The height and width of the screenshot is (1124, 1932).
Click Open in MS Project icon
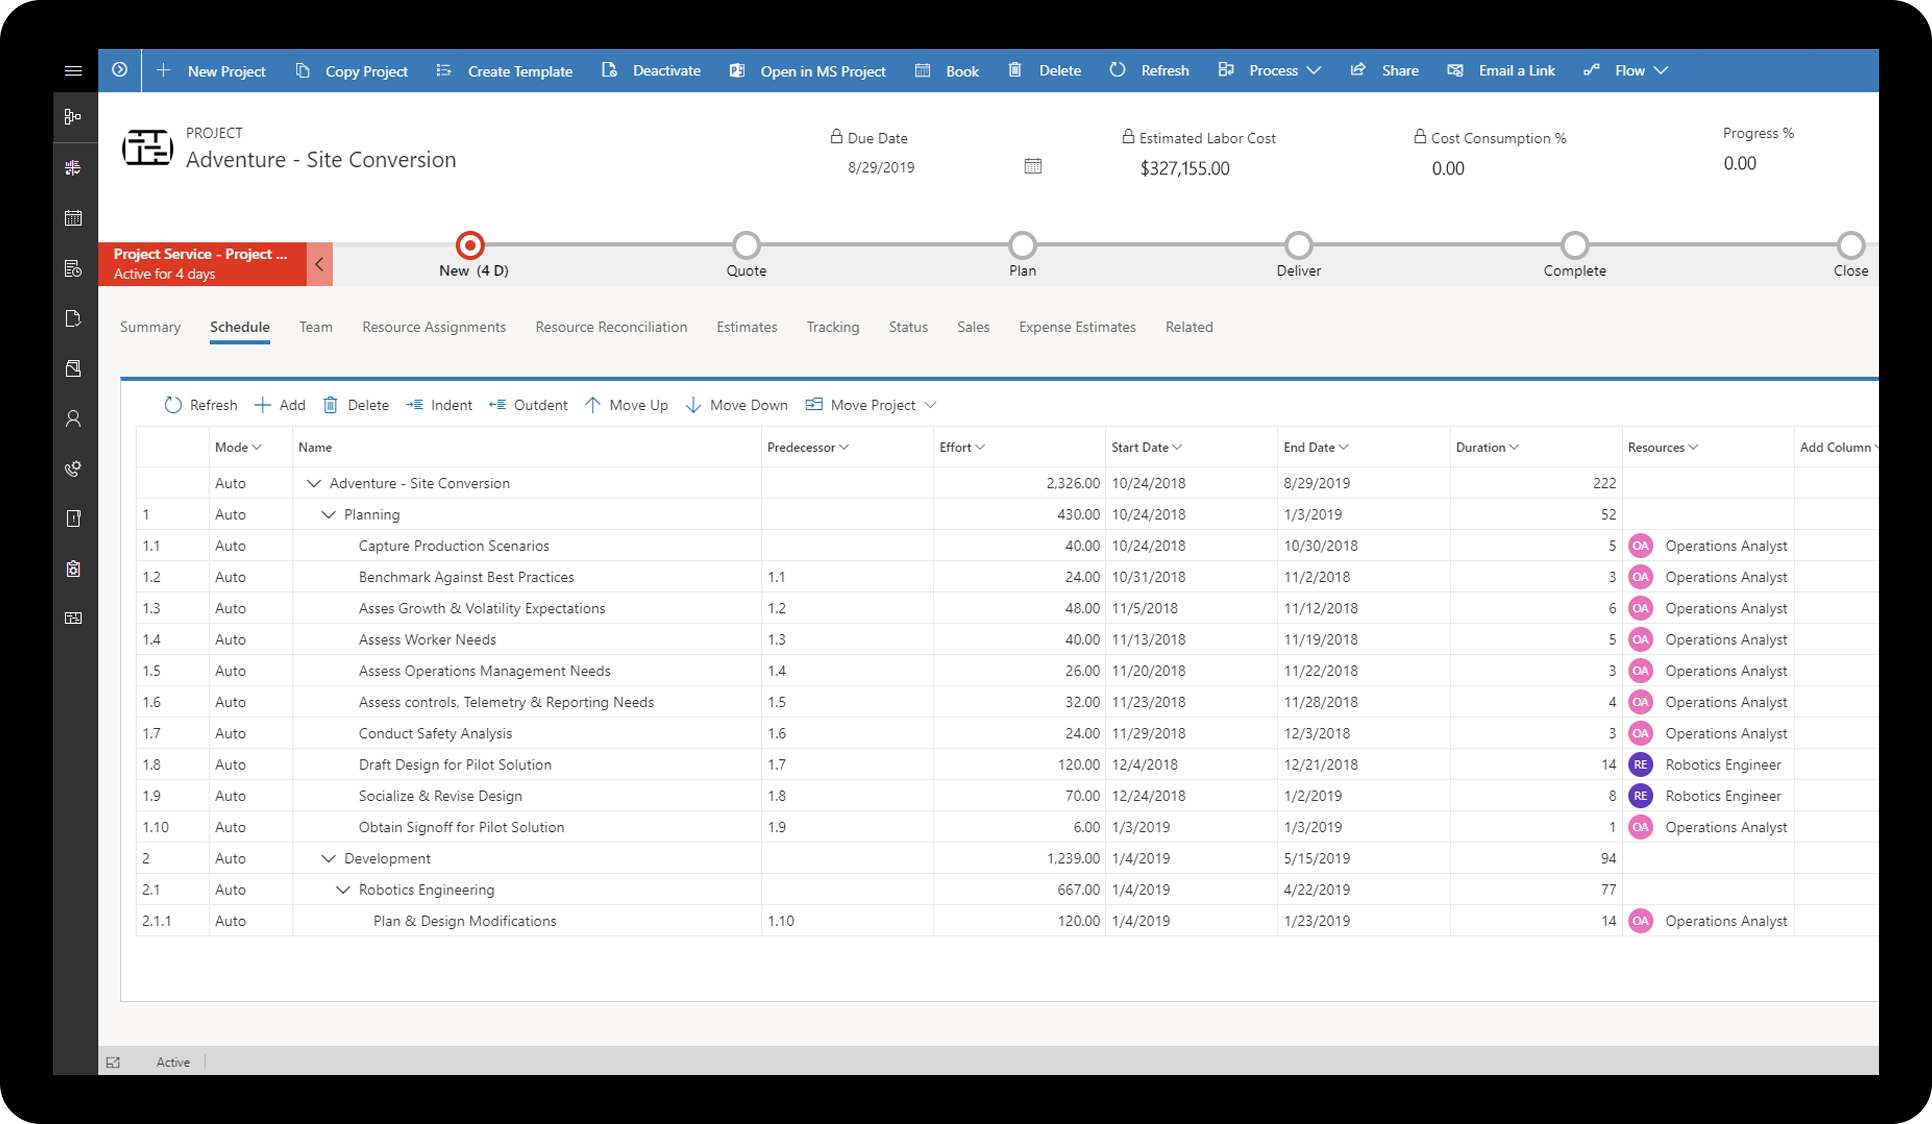click(737, 70)
